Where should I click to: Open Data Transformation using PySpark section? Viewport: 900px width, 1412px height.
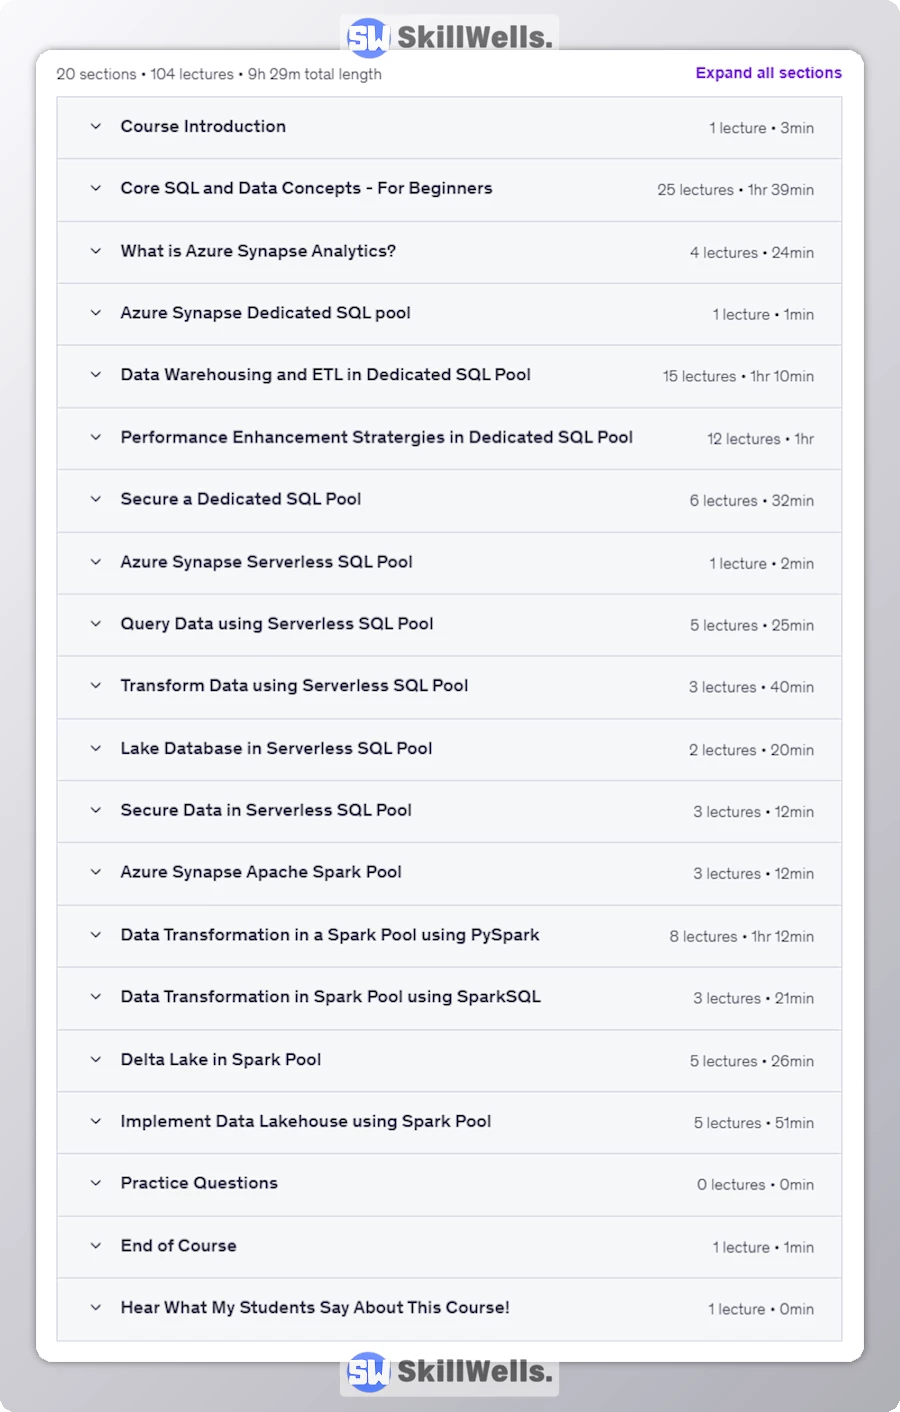(x=329, y=935)
